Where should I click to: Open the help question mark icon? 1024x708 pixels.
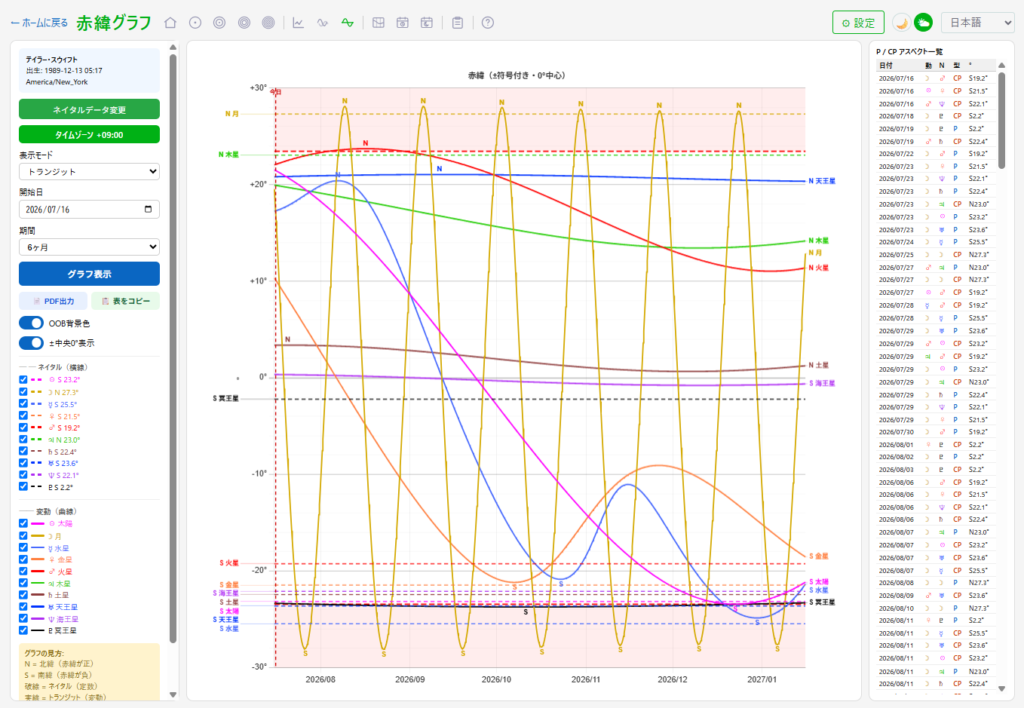point(488,23)
